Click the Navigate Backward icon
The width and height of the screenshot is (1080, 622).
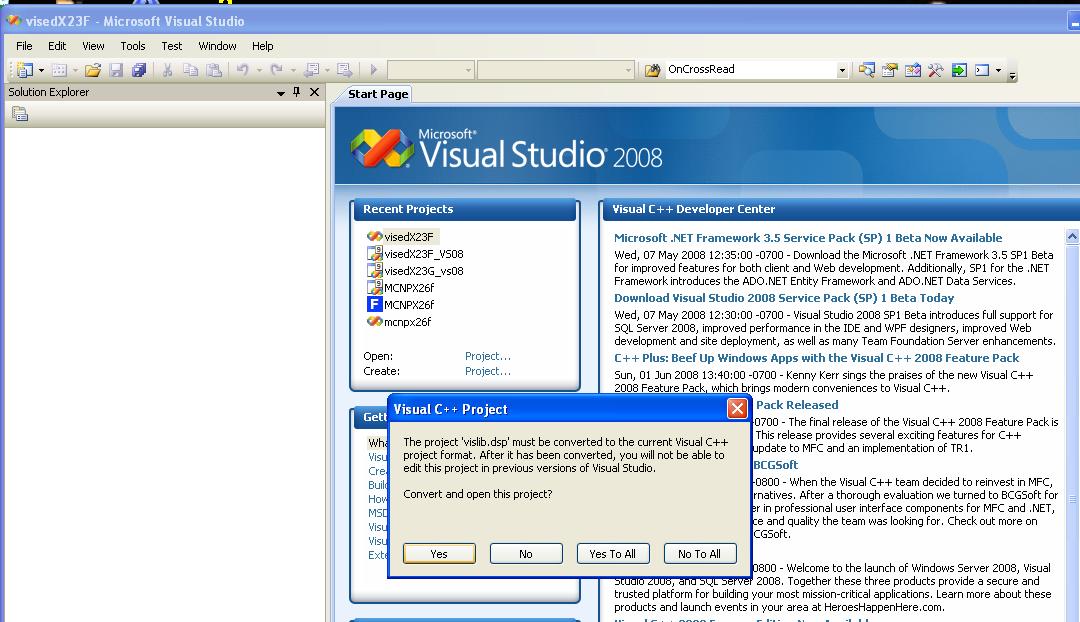pos(311,70)
